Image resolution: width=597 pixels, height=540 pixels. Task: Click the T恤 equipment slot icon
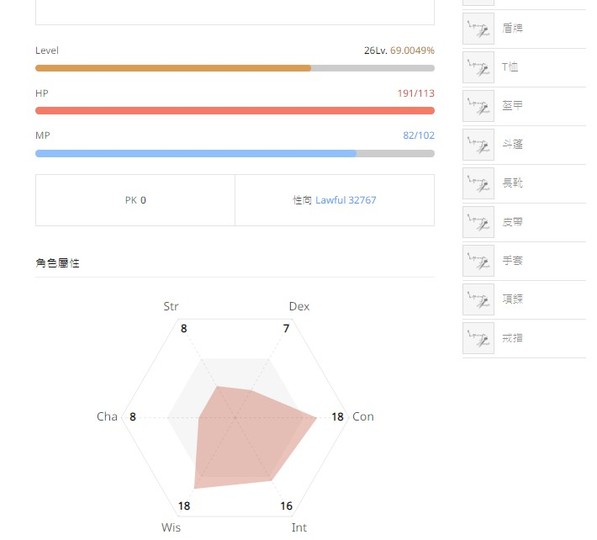478,67
